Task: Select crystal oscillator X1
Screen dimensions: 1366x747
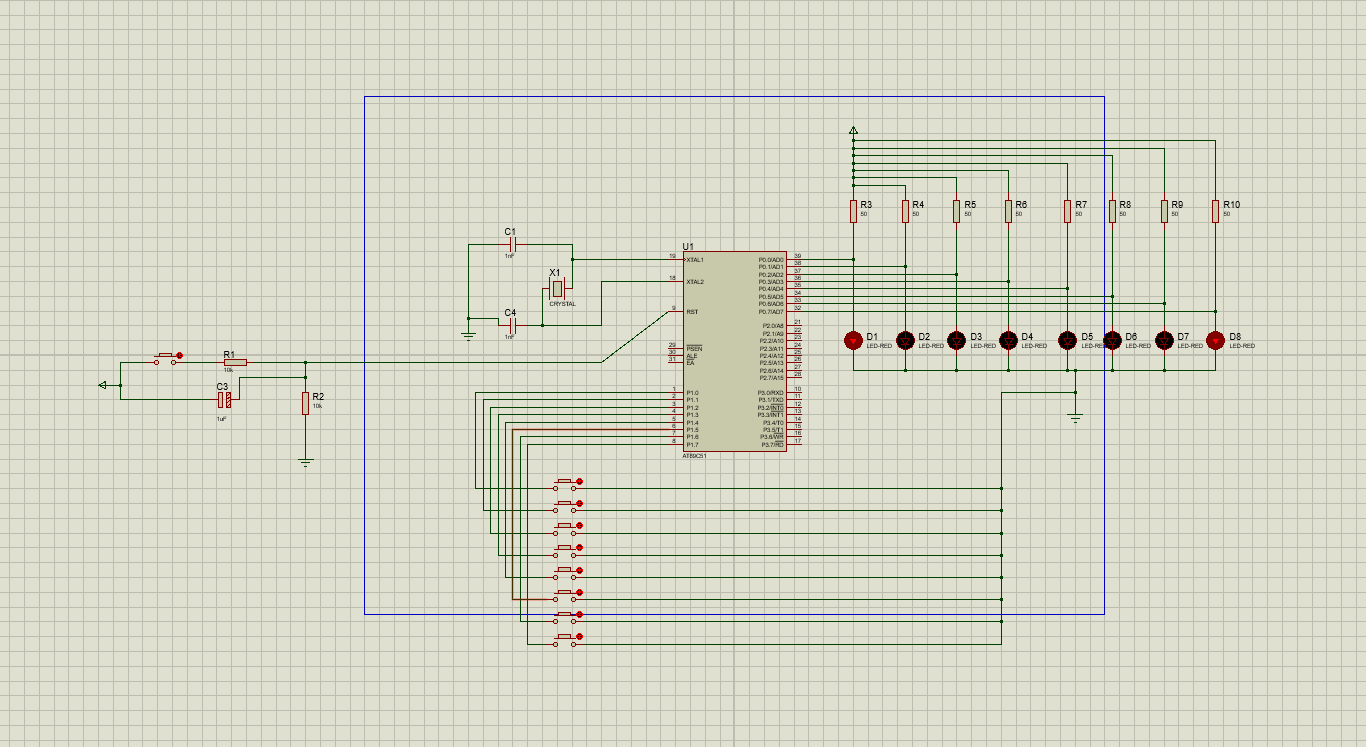Action: (x=558, y=288)
